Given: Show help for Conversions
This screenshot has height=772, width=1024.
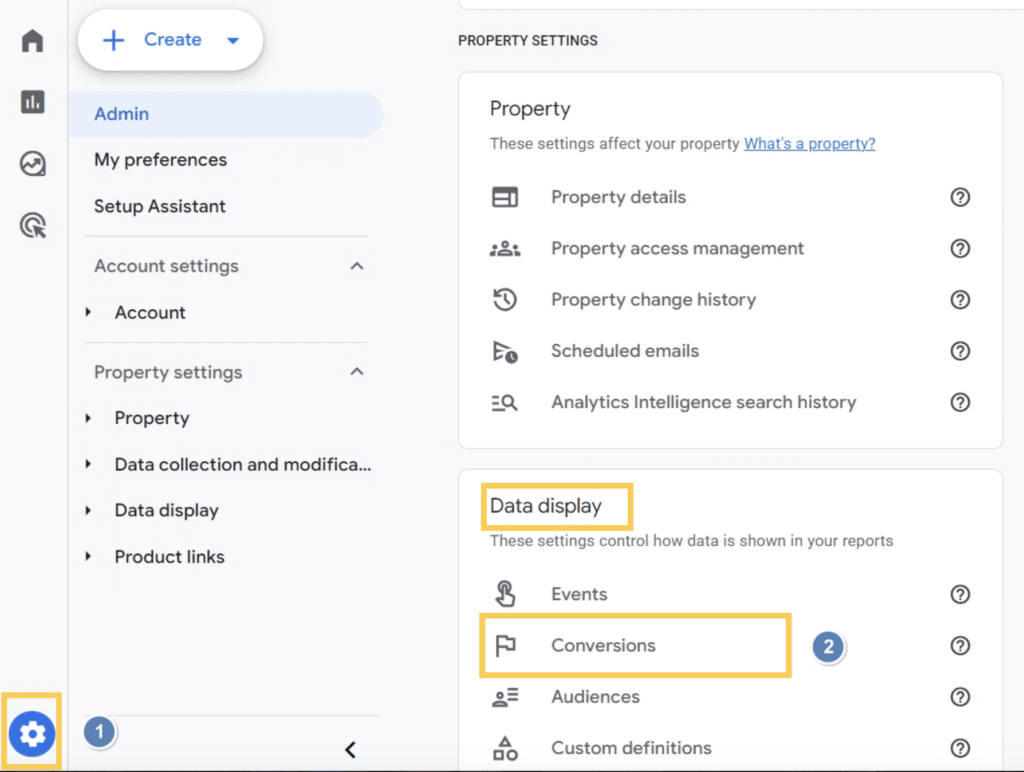Looking at the screenshot, I should (x=960, y=645).
